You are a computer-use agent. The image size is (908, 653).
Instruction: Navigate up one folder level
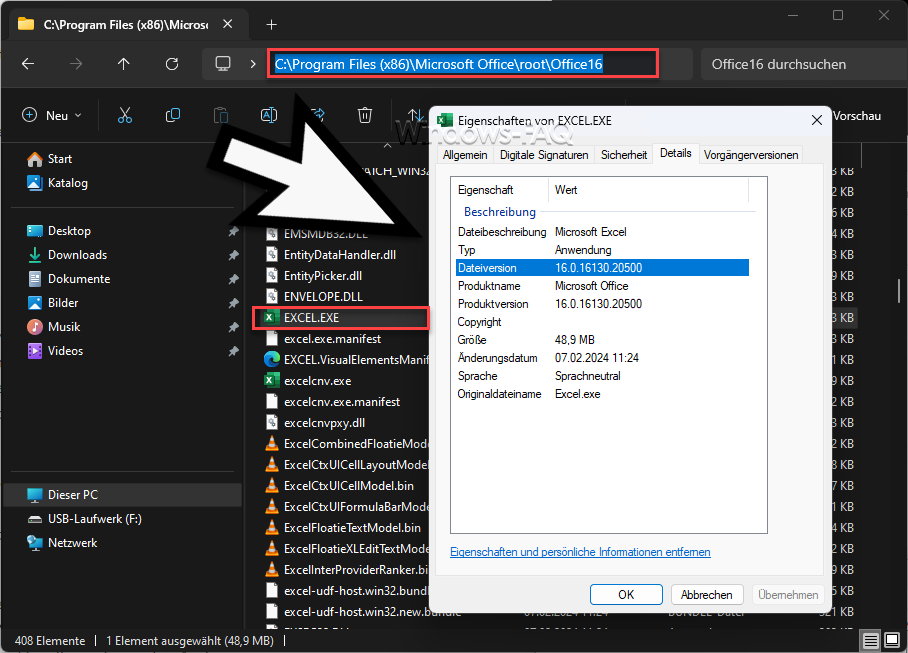(123, 64)
